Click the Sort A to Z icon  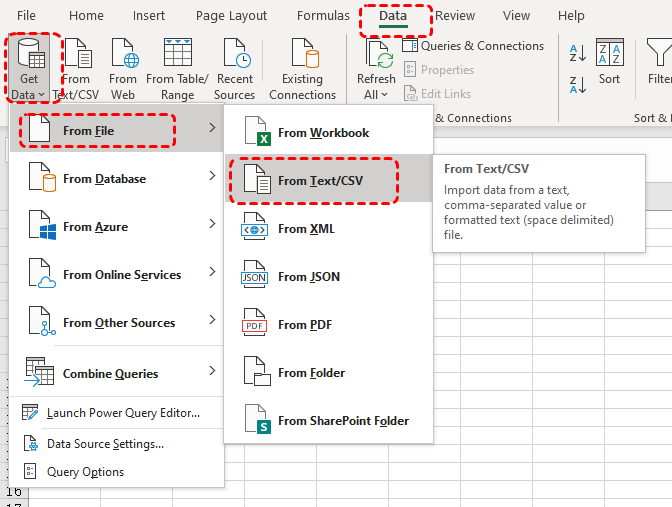click(578, 53)
